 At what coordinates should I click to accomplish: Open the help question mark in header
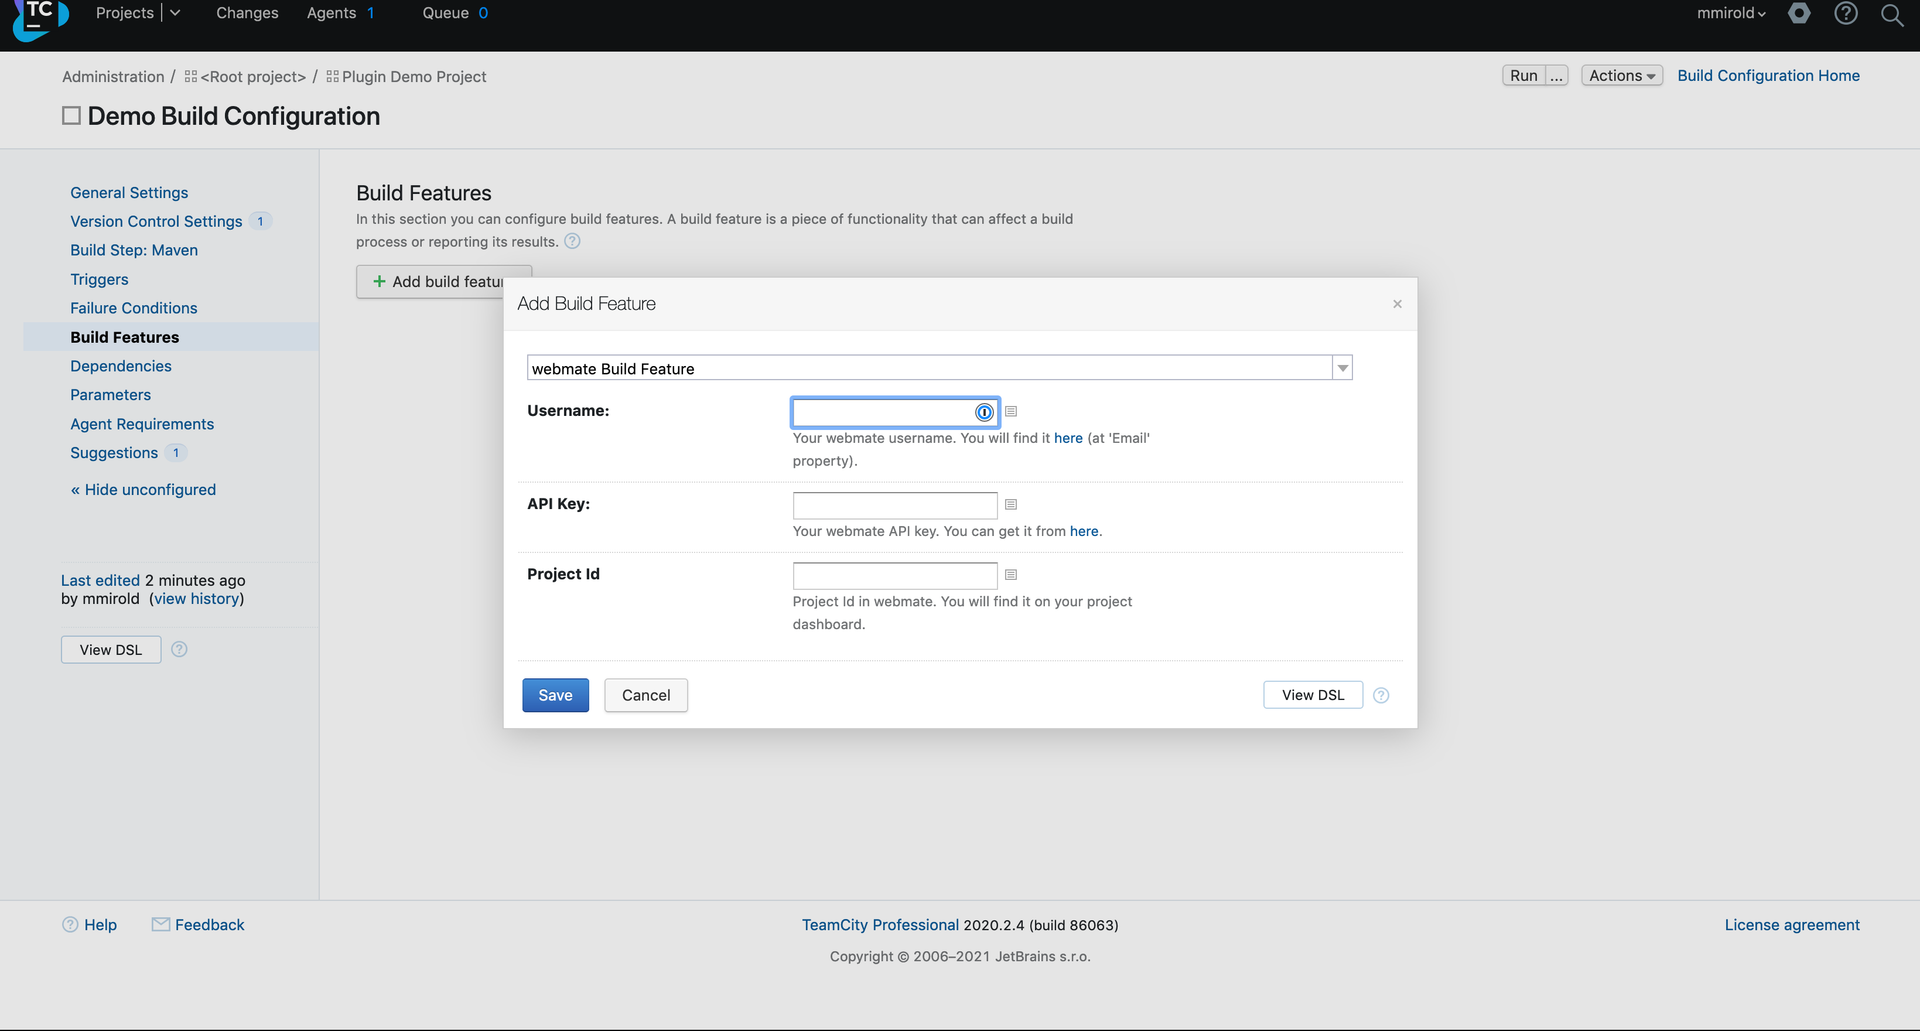pyautogui.click(x=1846, y=13)
